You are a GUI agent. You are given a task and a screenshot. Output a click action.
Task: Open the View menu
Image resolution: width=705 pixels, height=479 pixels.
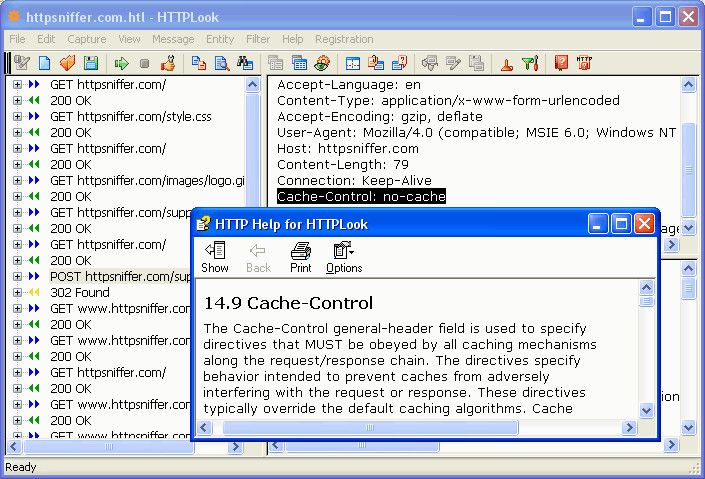coord(129,39)
